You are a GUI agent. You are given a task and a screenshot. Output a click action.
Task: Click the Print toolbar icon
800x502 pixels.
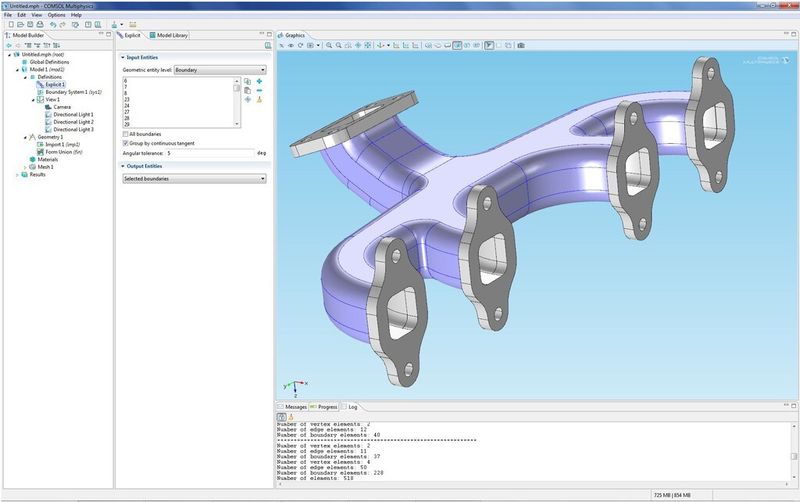(40, 24)
